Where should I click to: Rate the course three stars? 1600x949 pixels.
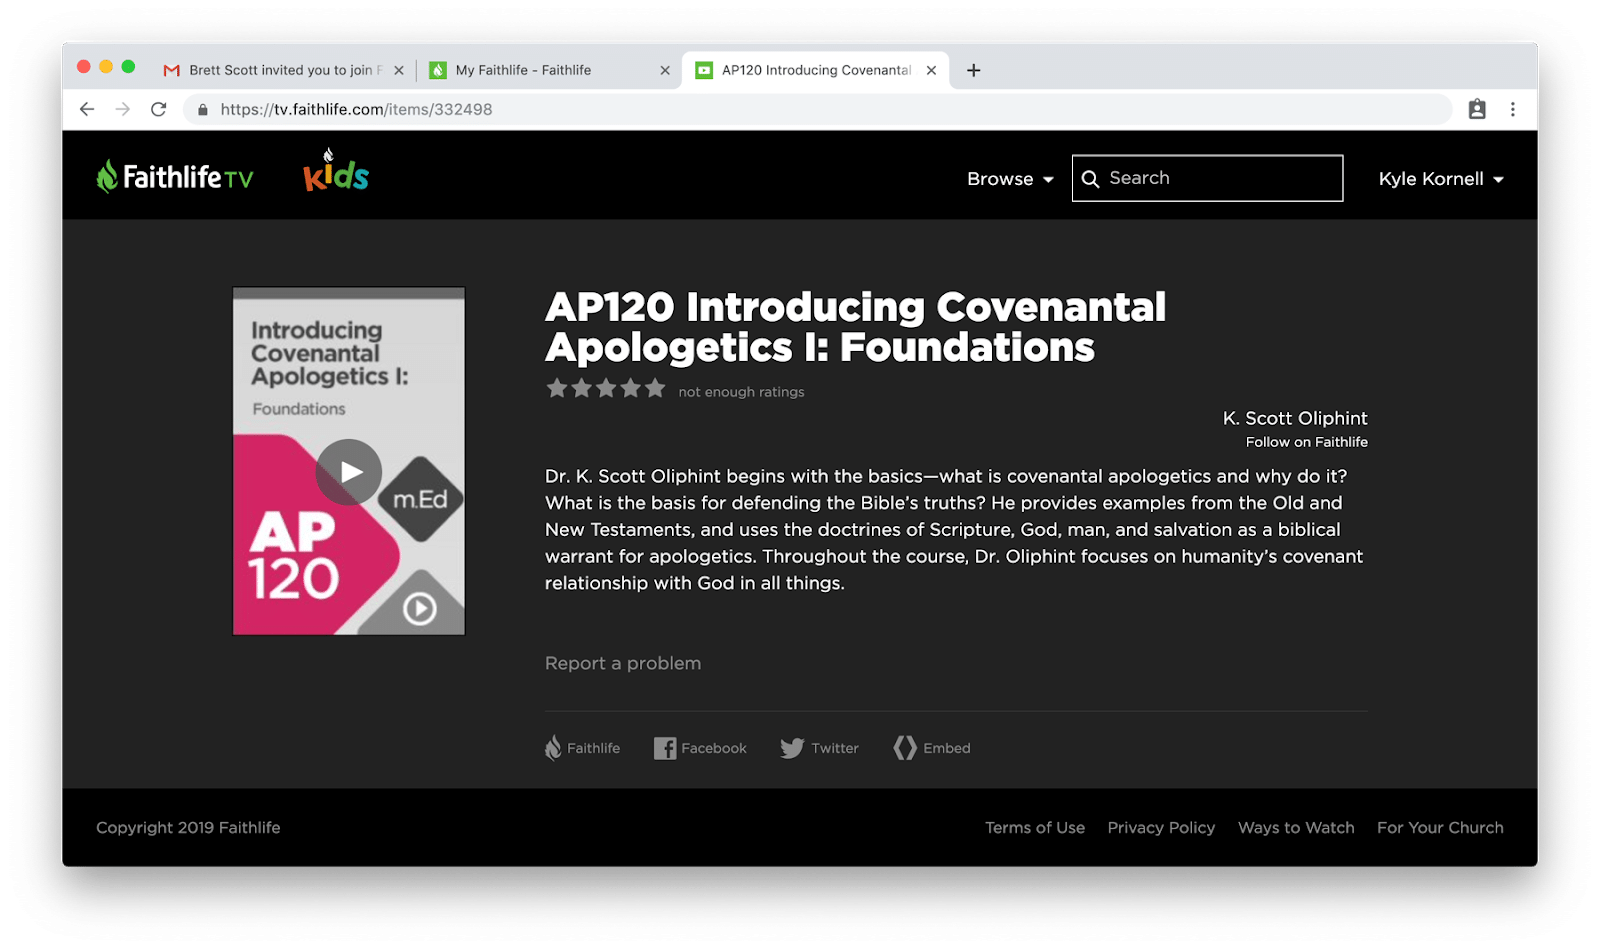pyautogui.click(x=606, y=388)
